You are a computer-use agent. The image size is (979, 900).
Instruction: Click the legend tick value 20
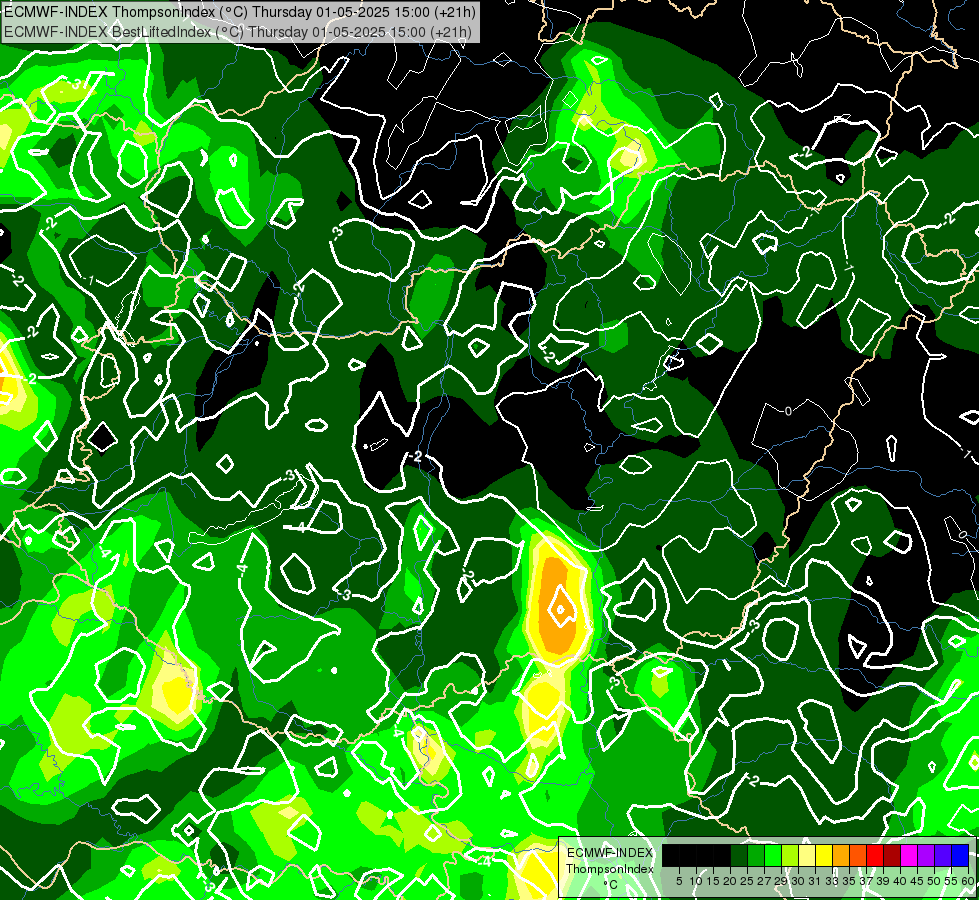[731, 881]
